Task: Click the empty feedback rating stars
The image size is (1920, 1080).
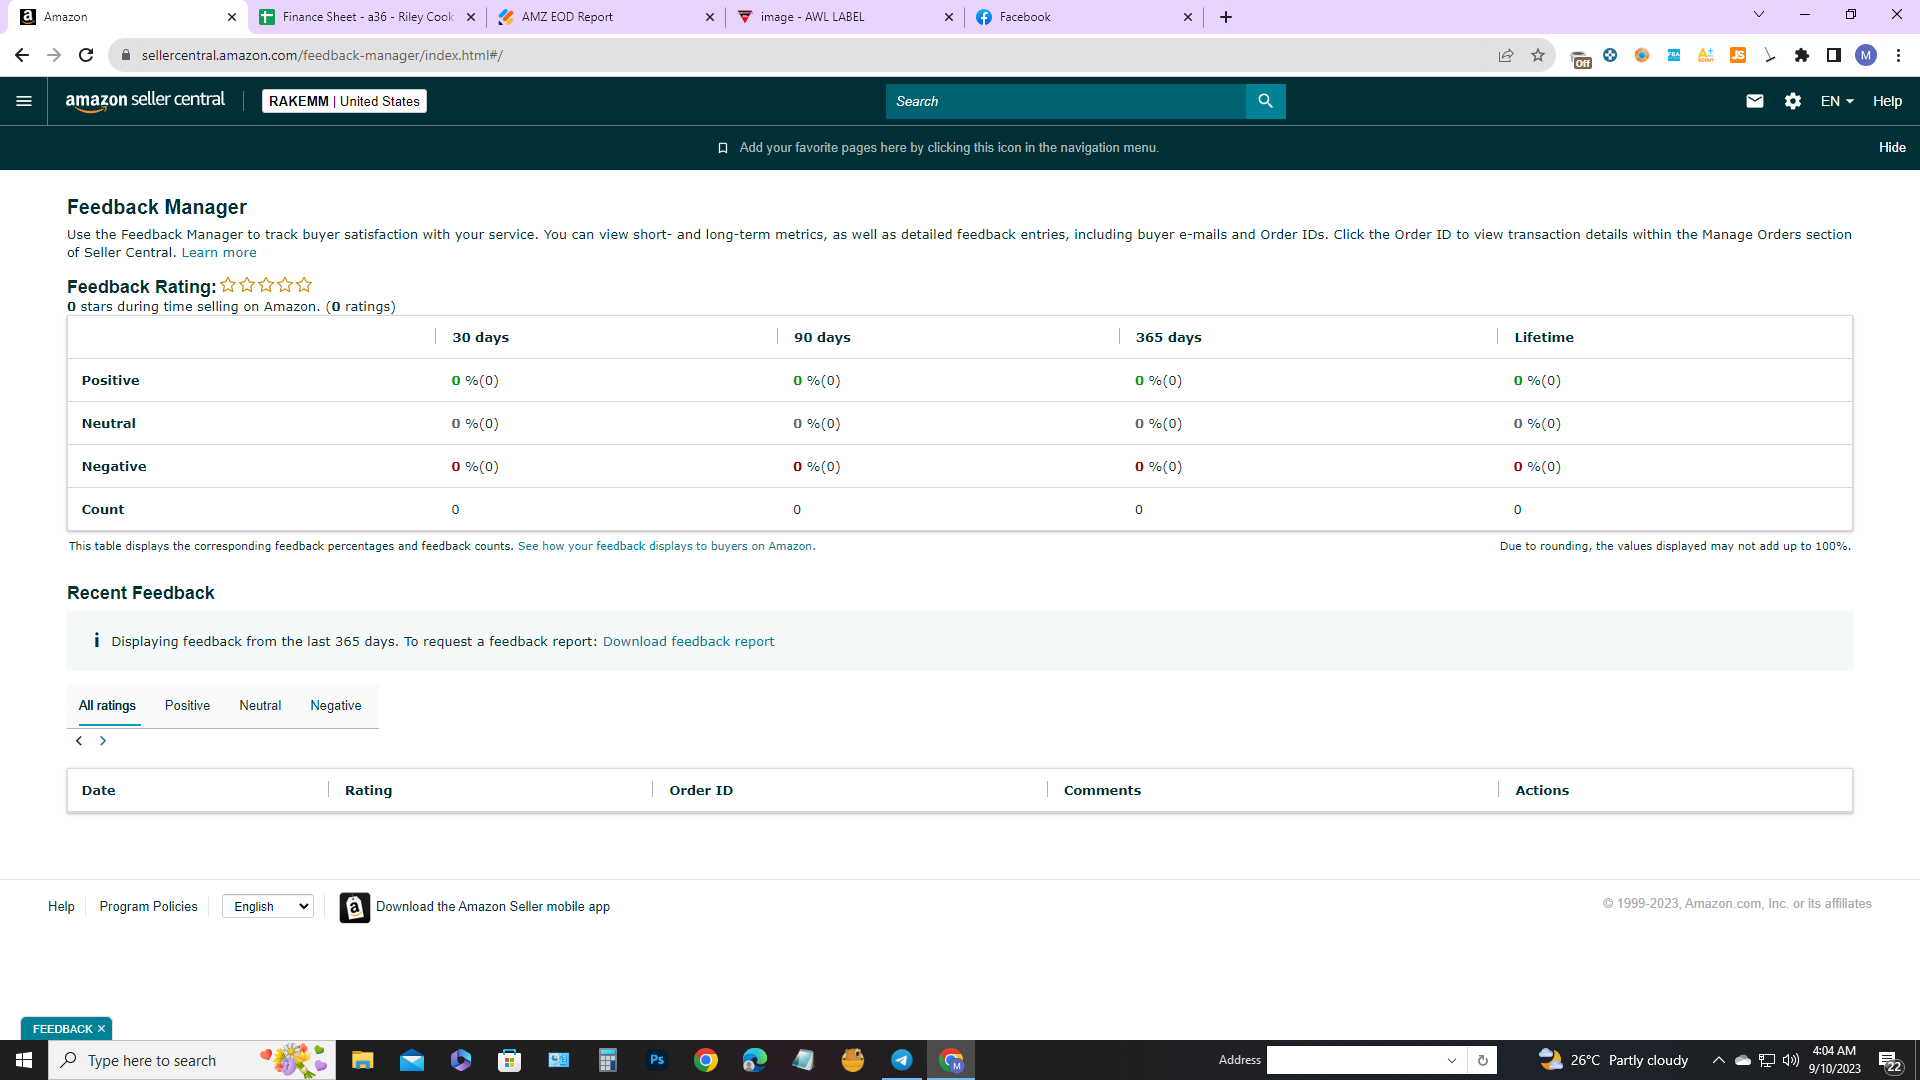Action: (x=266, y=285)
